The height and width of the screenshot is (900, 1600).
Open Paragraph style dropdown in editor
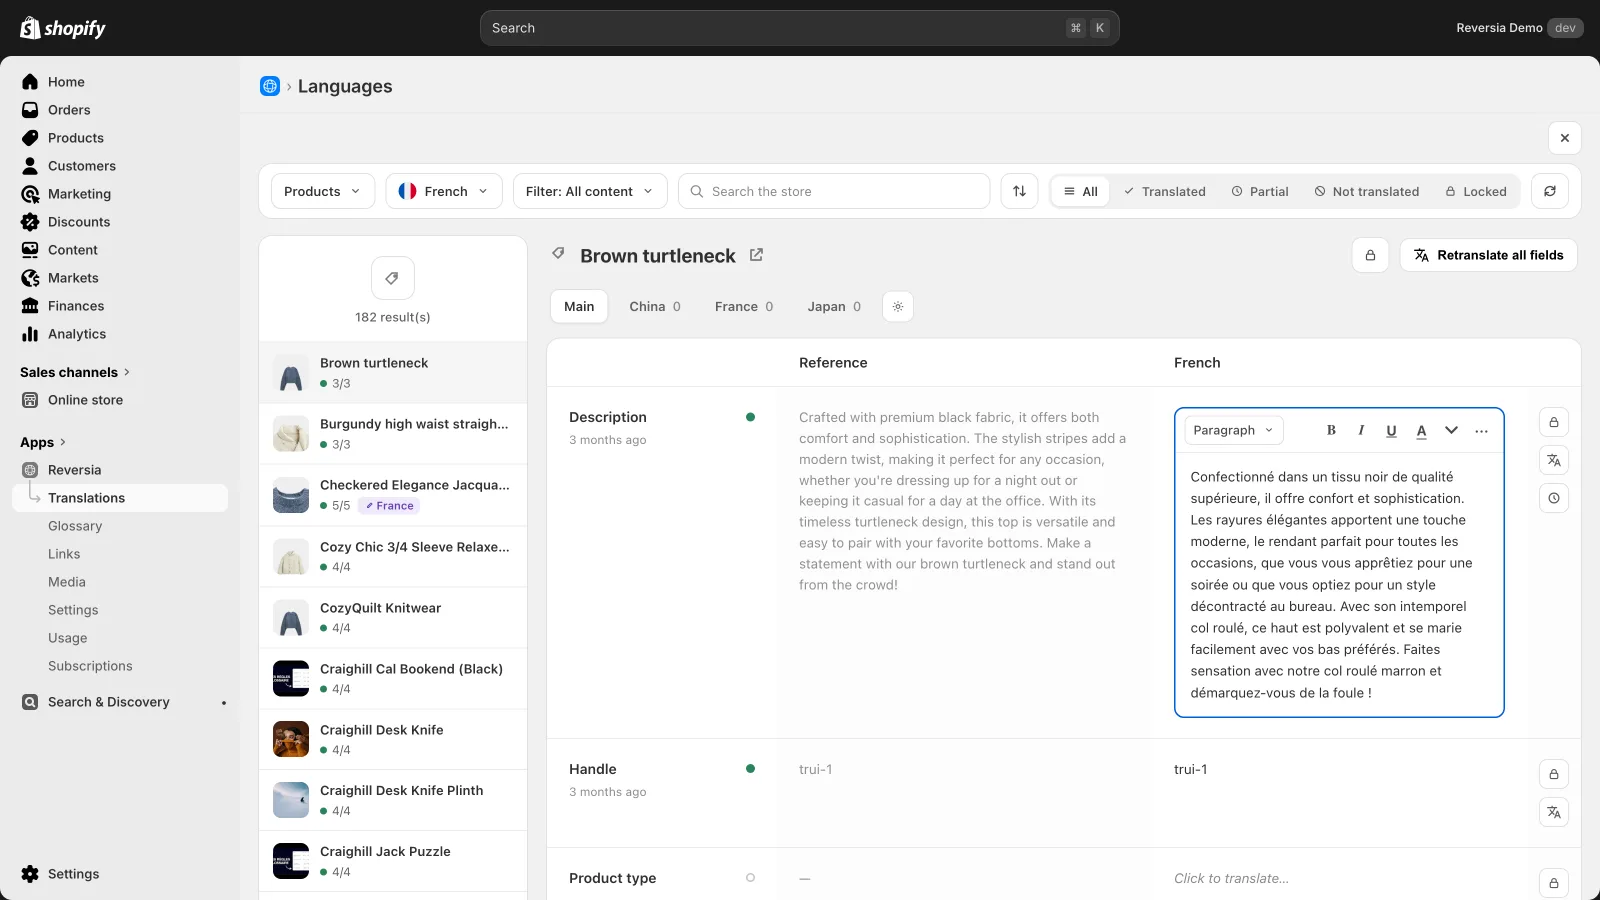tap(1234, 430)
